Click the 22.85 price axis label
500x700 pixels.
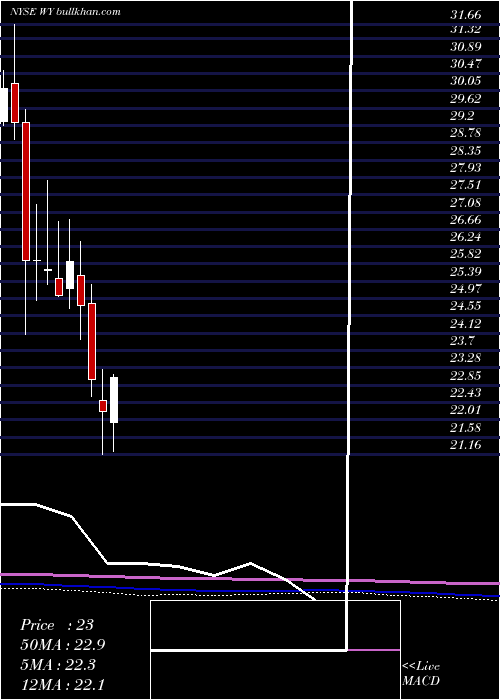click(466, 375)
